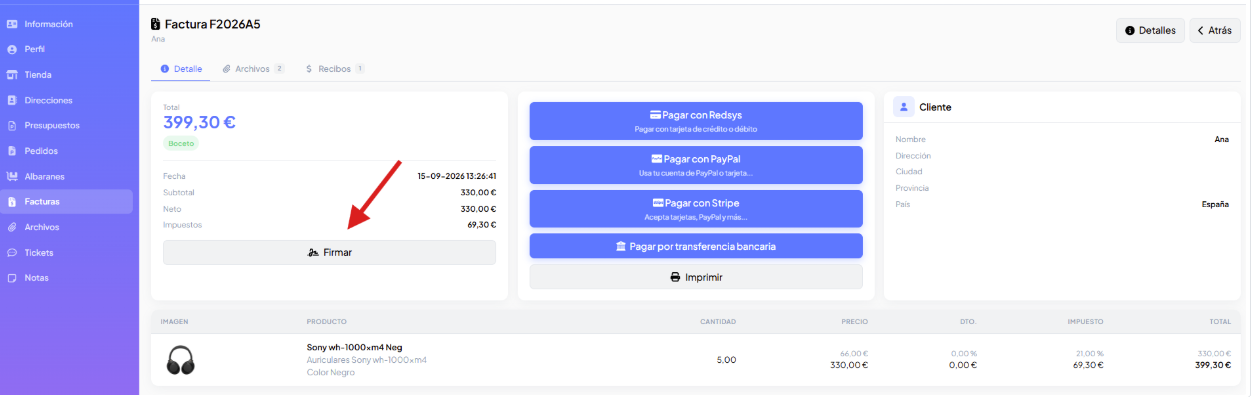Go to Tickets section
The height and width of the screenshot is (397, 1253).
tap(66, 253)
